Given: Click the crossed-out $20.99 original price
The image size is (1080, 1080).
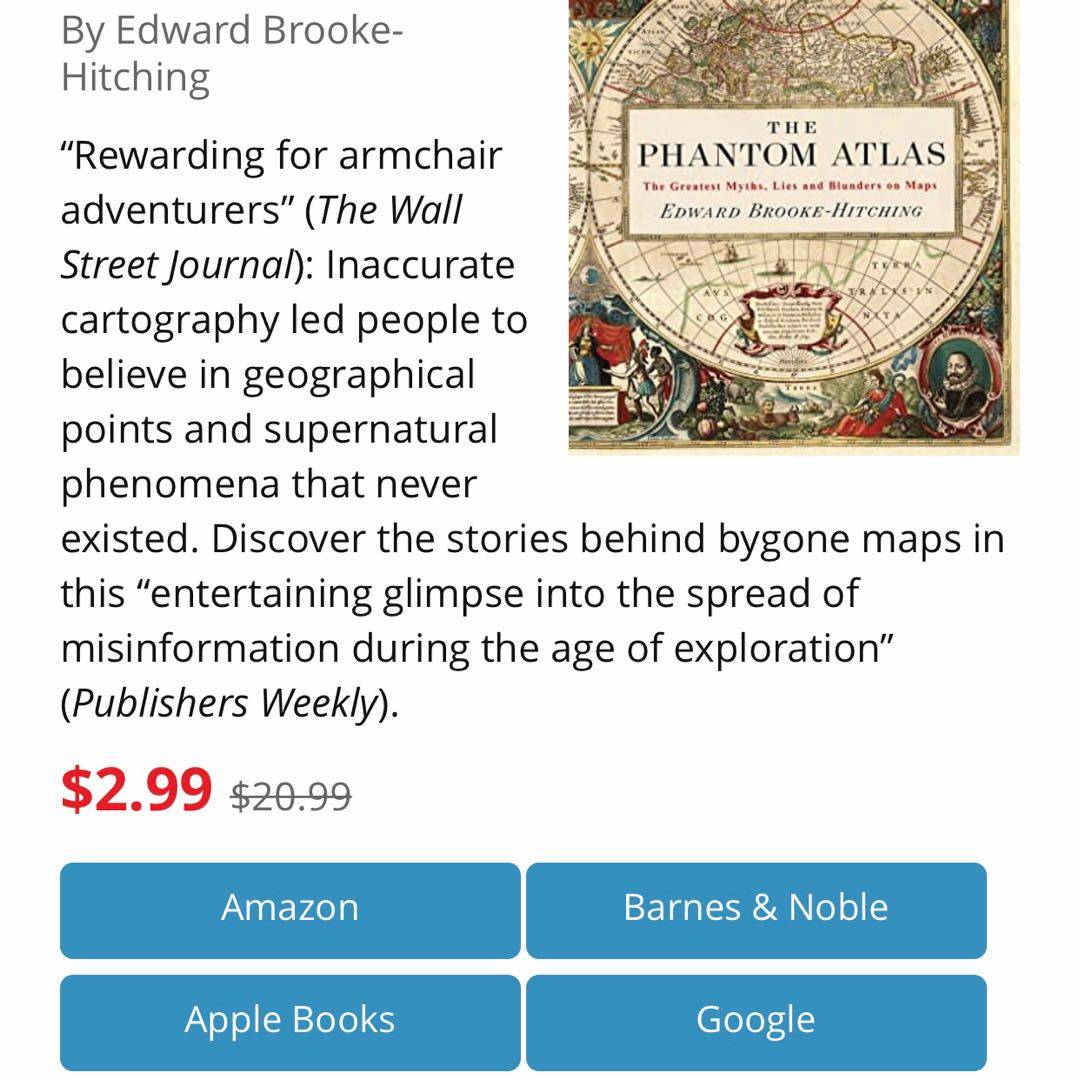Looking at the screenshot, I should 291,796.
